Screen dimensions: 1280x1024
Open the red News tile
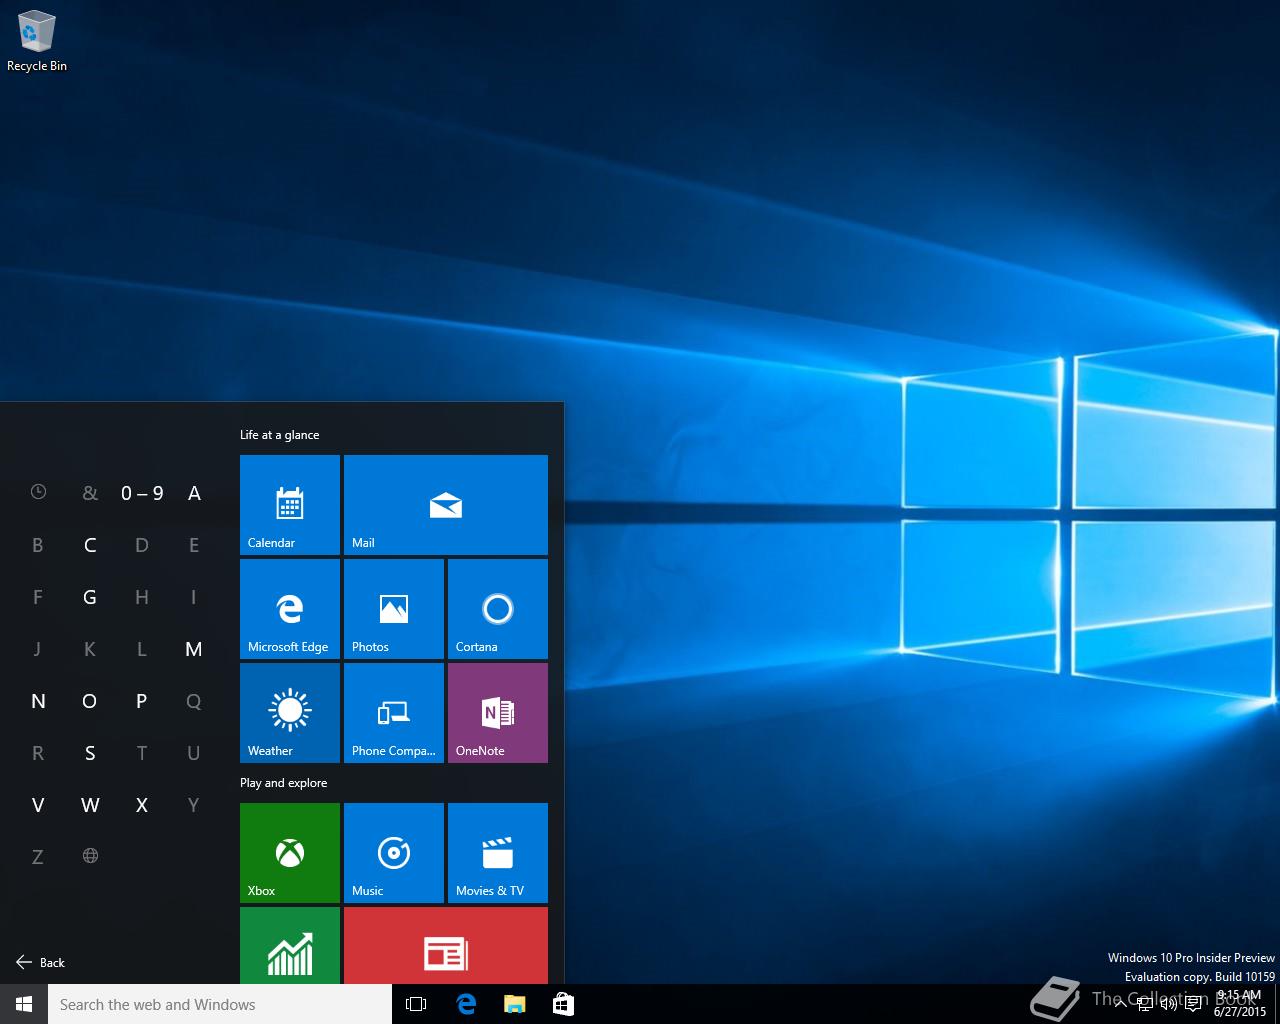(x=446, y=945)
